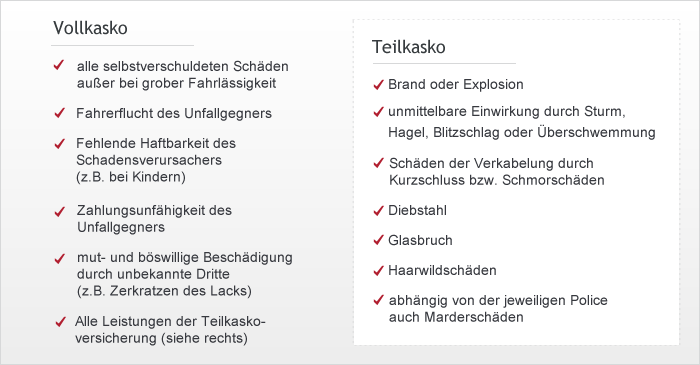
Task: Click checkmark next to 'Alle Leistungen der Teilkasko'
Action: coord(60,322)
